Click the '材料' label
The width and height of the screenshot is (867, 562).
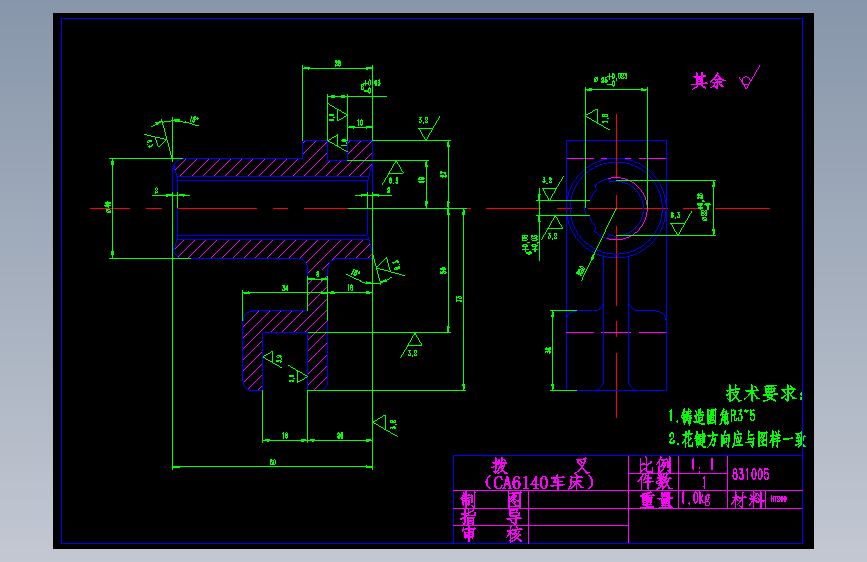tap(748, 500)
